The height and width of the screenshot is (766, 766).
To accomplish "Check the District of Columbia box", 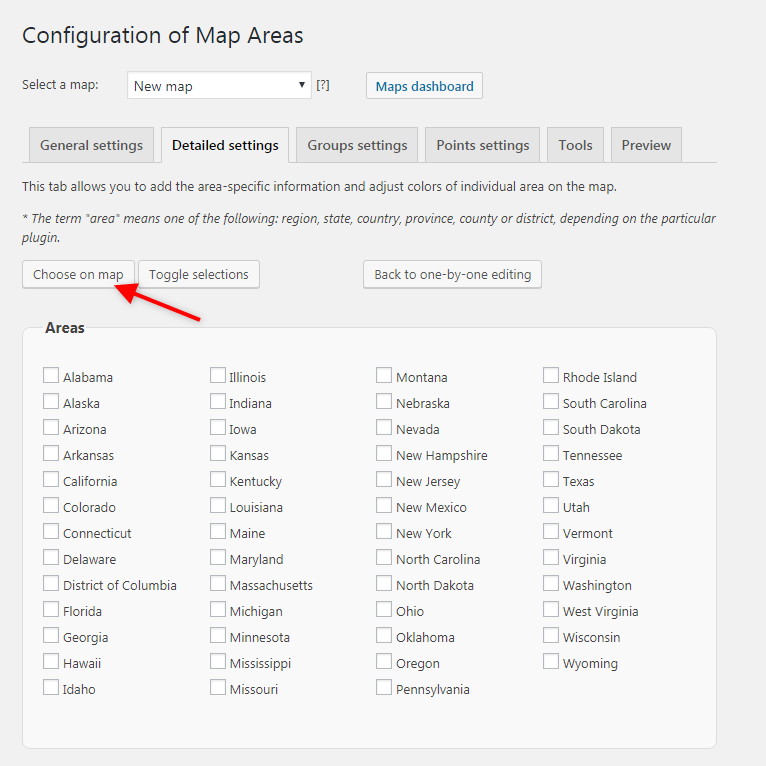I will pyautogui.click(x=51, y=584).
